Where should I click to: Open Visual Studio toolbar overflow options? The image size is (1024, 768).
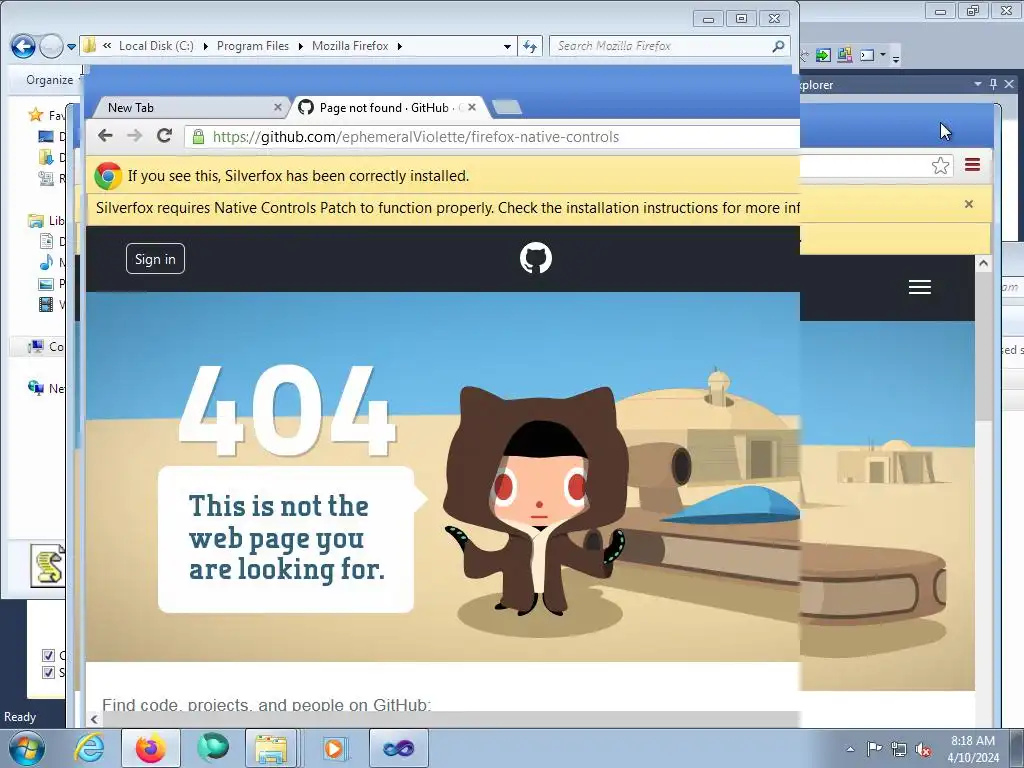pos(896,59)
